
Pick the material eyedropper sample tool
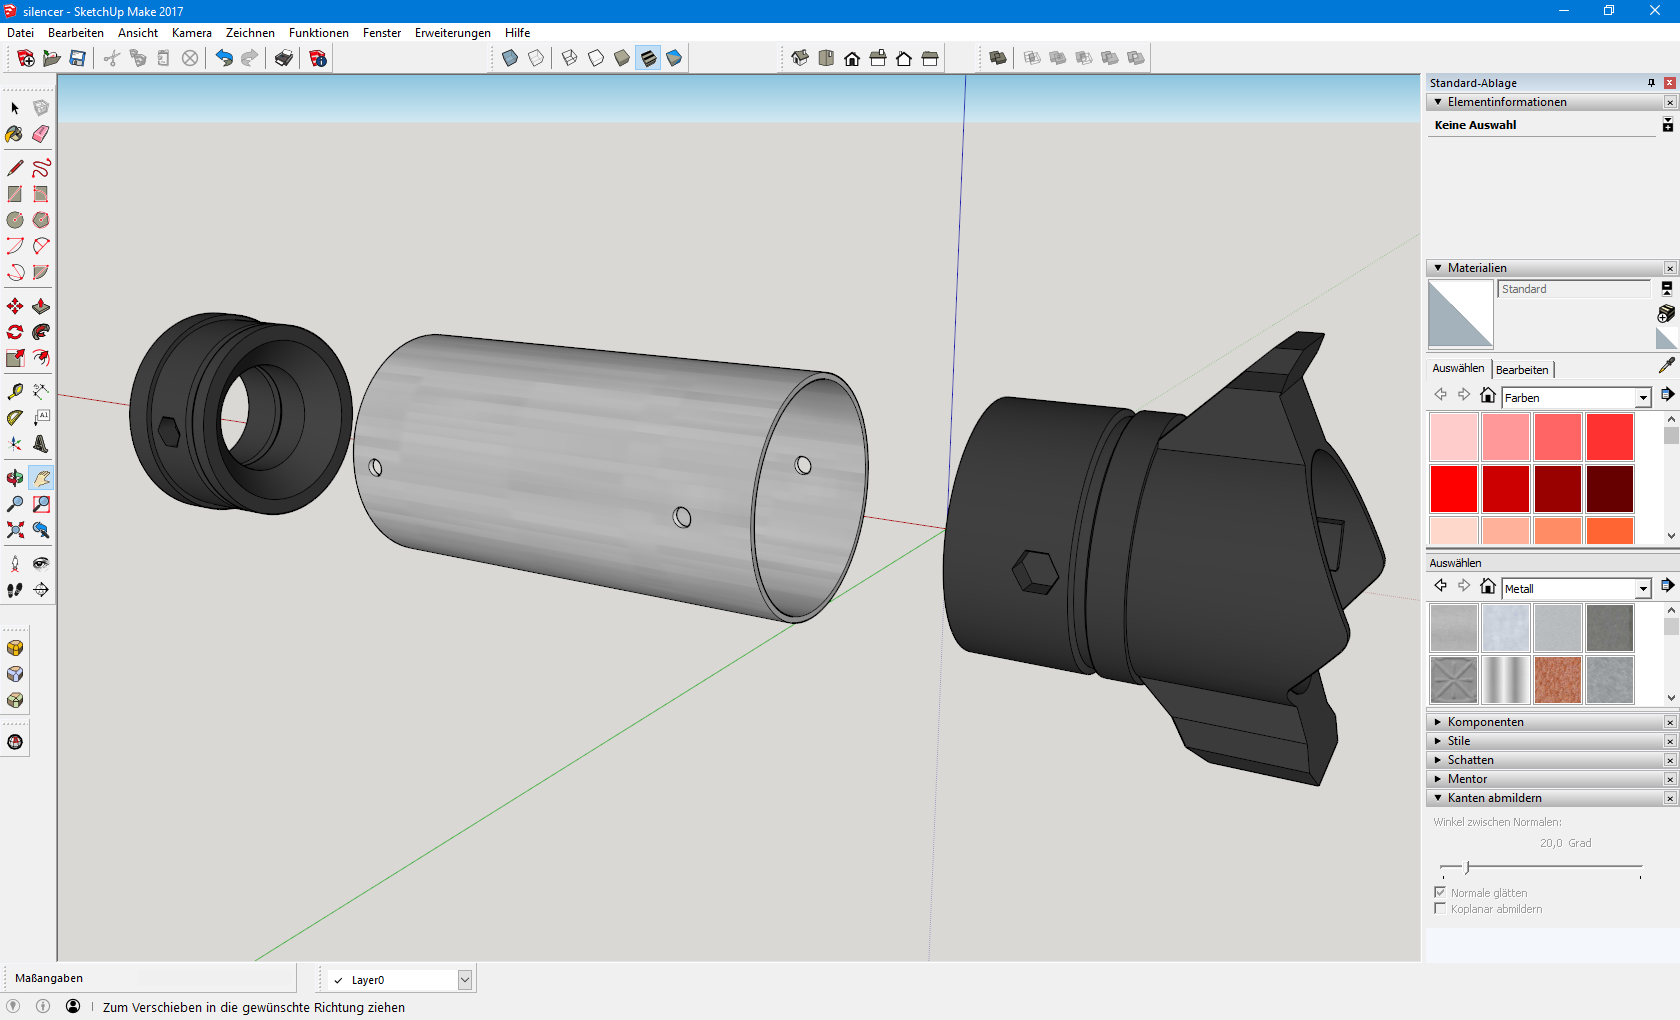point(1666,366)
